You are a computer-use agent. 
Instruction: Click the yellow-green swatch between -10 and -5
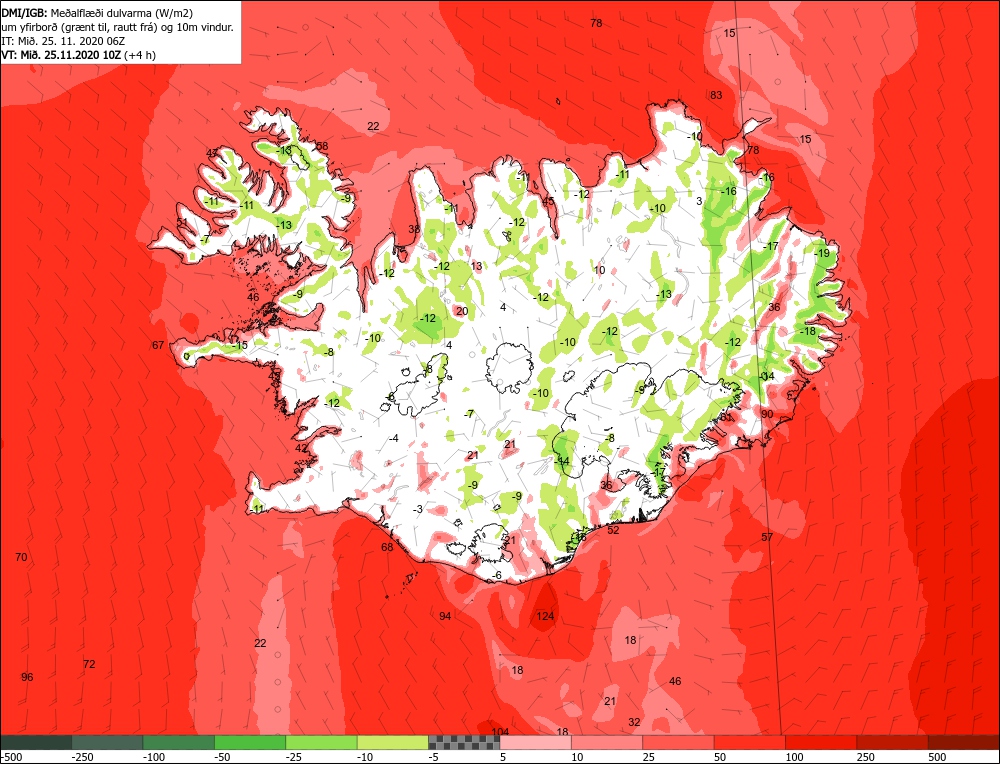pos(393,742)
